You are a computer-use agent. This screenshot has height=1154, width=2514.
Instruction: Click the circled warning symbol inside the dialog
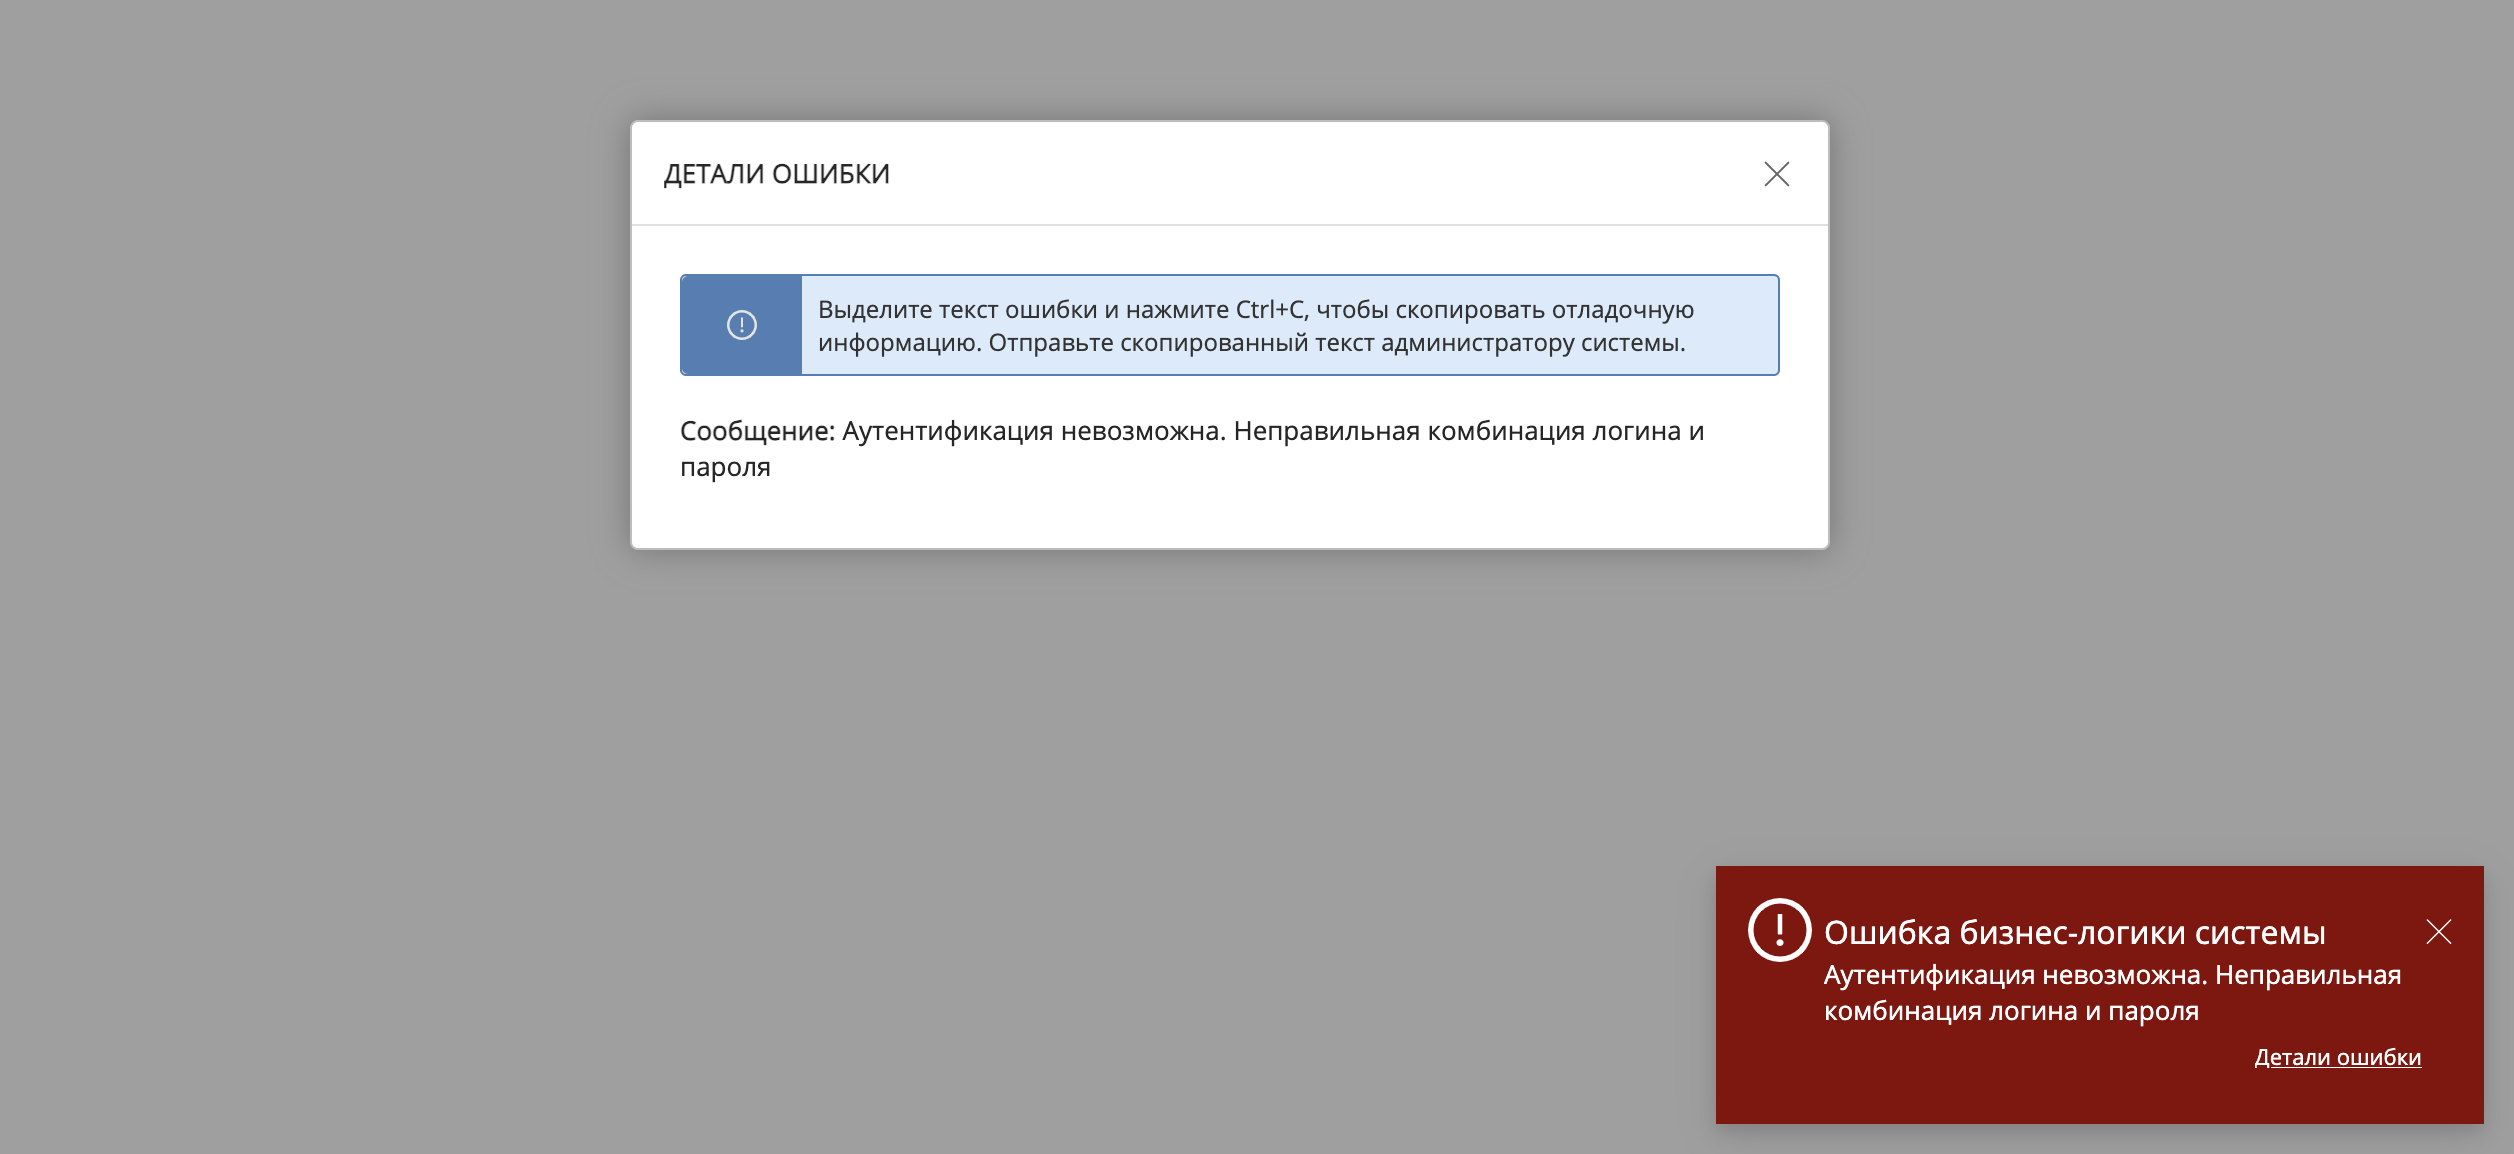tap(740, 325)
